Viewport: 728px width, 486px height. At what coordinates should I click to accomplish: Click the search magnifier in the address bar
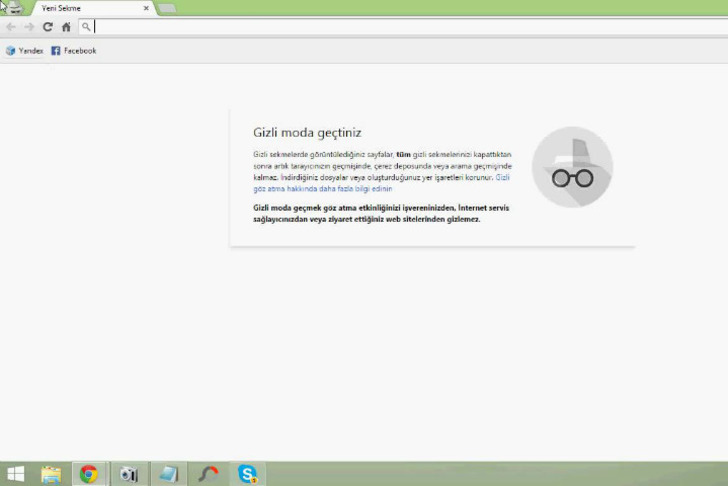(86, 27)
